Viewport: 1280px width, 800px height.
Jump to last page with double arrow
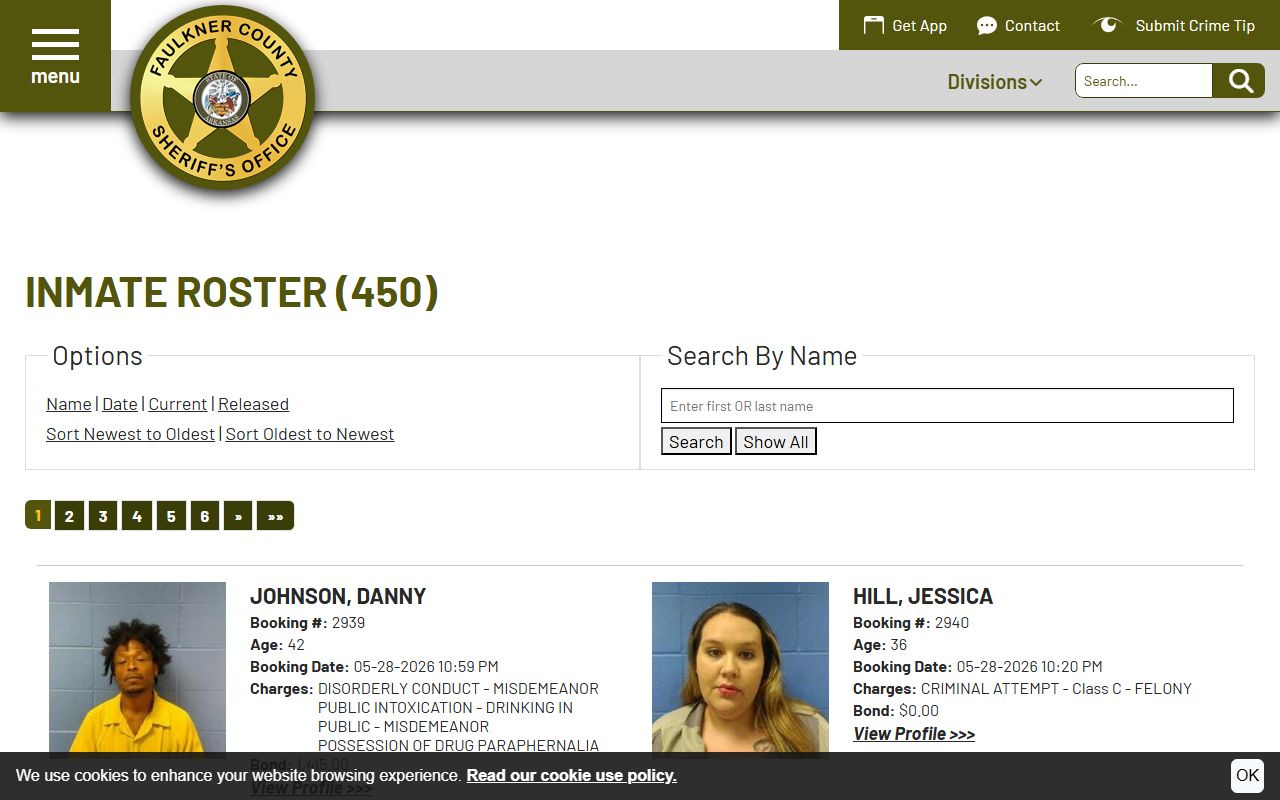click(x=275, y=516)
